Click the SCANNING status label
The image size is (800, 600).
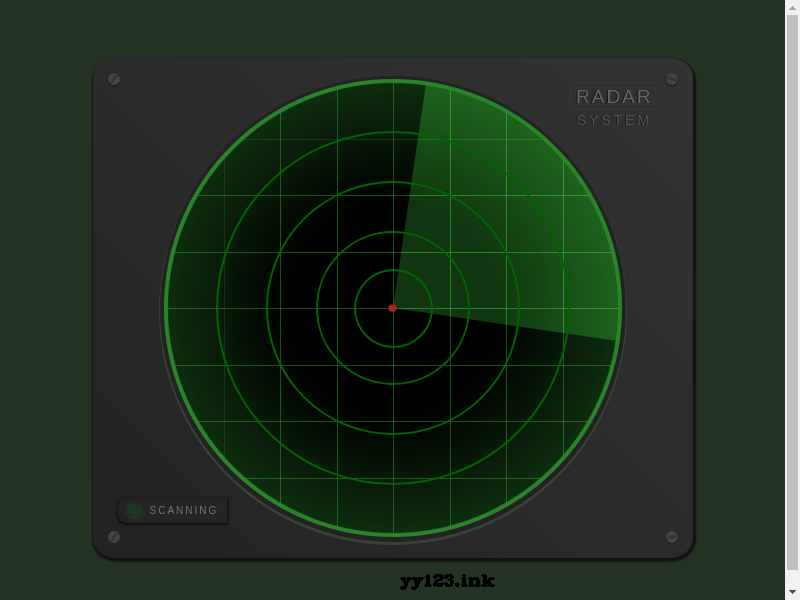(x=183, y=510)
